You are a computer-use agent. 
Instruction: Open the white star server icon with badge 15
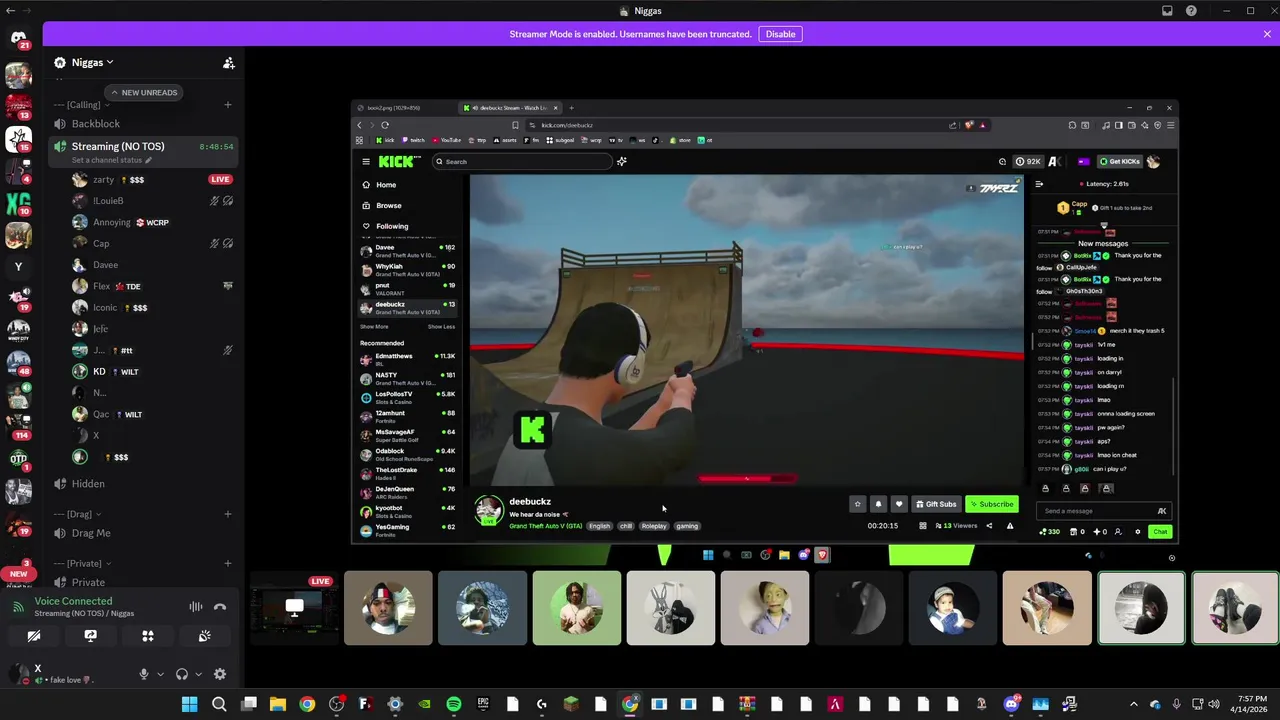pyautogui.click(x=18, y=139)
